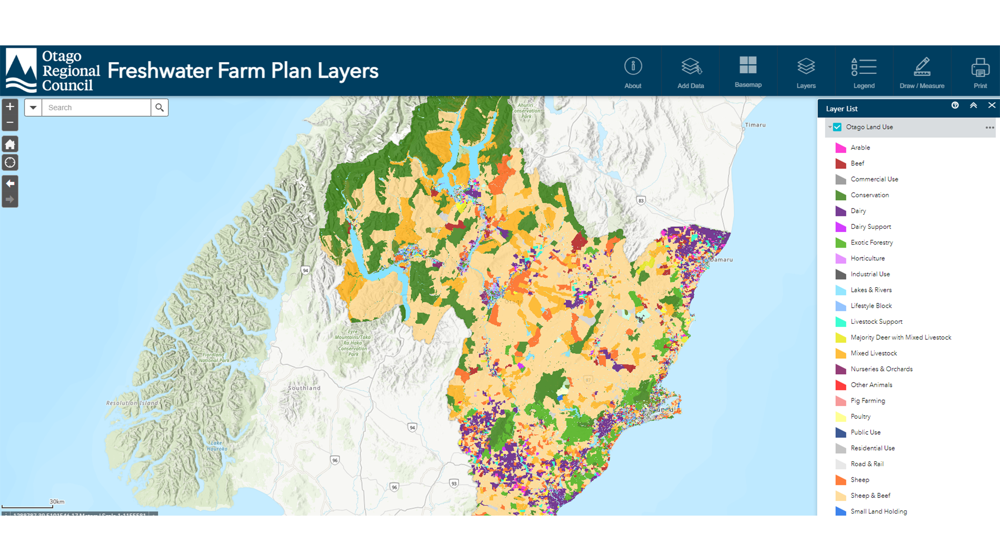Click the Residential Use legend entry

[872, 448]
